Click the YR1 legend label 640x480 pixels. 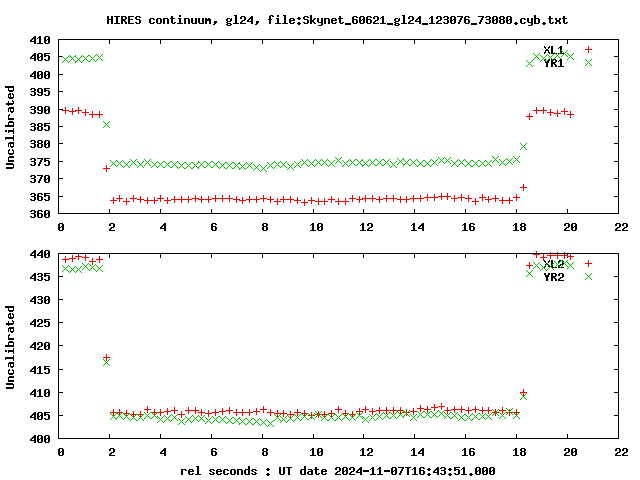554,63
